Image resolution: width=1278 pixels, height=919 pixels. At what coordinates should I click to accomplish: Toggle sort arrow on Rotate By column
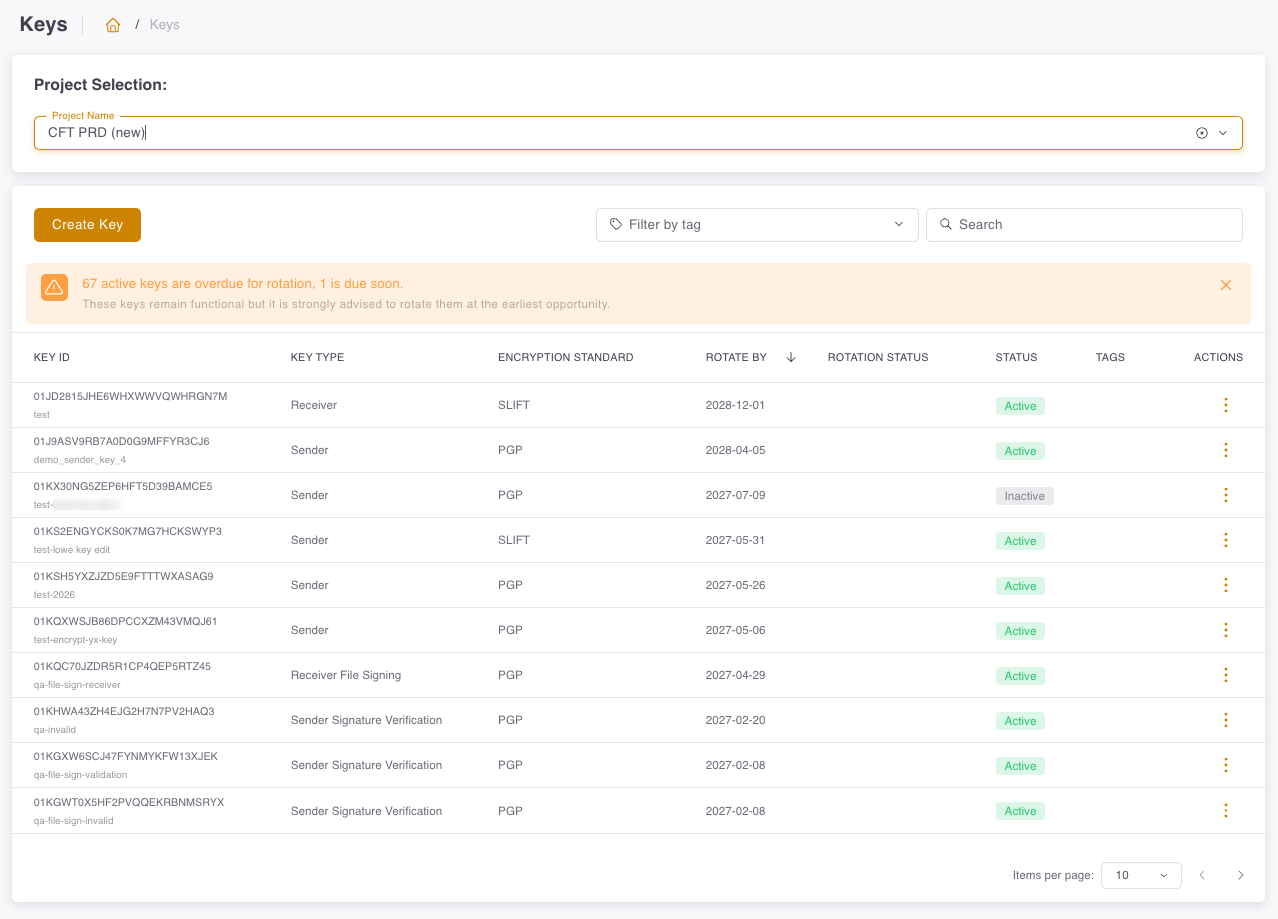tap(791, 357)
